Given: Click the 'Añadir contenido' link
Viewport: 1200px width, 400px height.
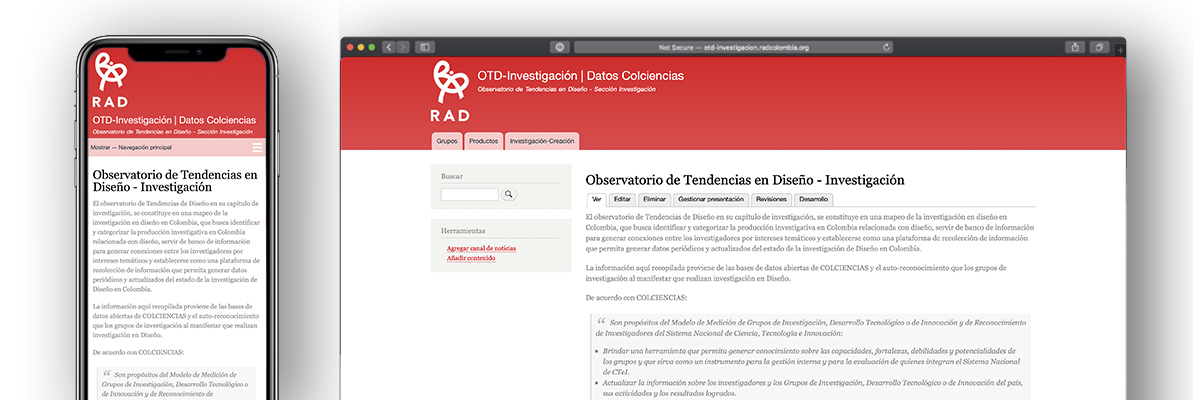Looking at the screenshot, I should coord(470,258).
